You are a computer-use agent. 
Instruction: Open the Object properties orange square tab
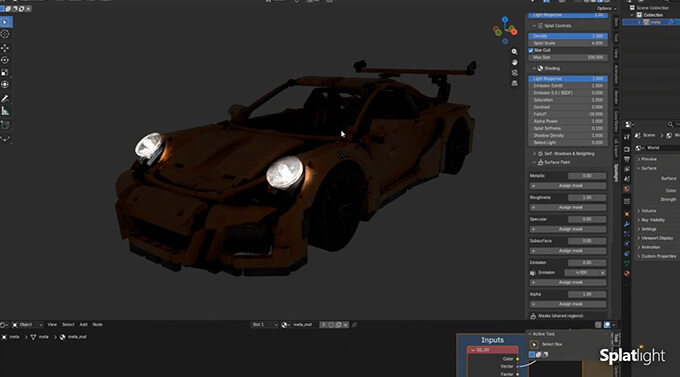[x=627, y=214]
